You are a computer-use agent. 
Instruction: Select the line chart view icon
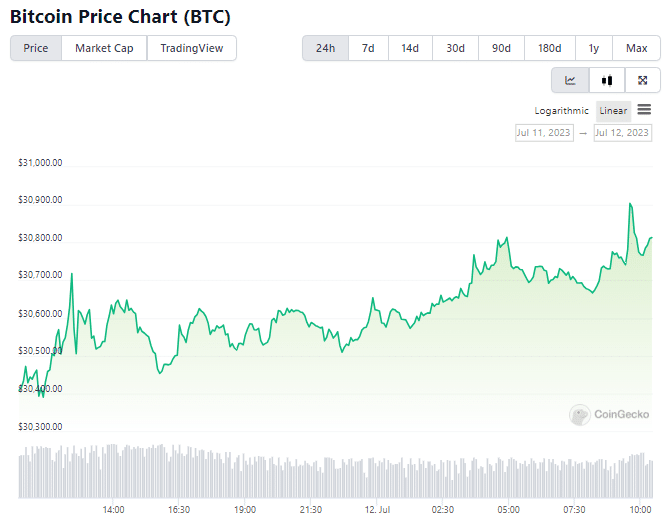(570, 80)
